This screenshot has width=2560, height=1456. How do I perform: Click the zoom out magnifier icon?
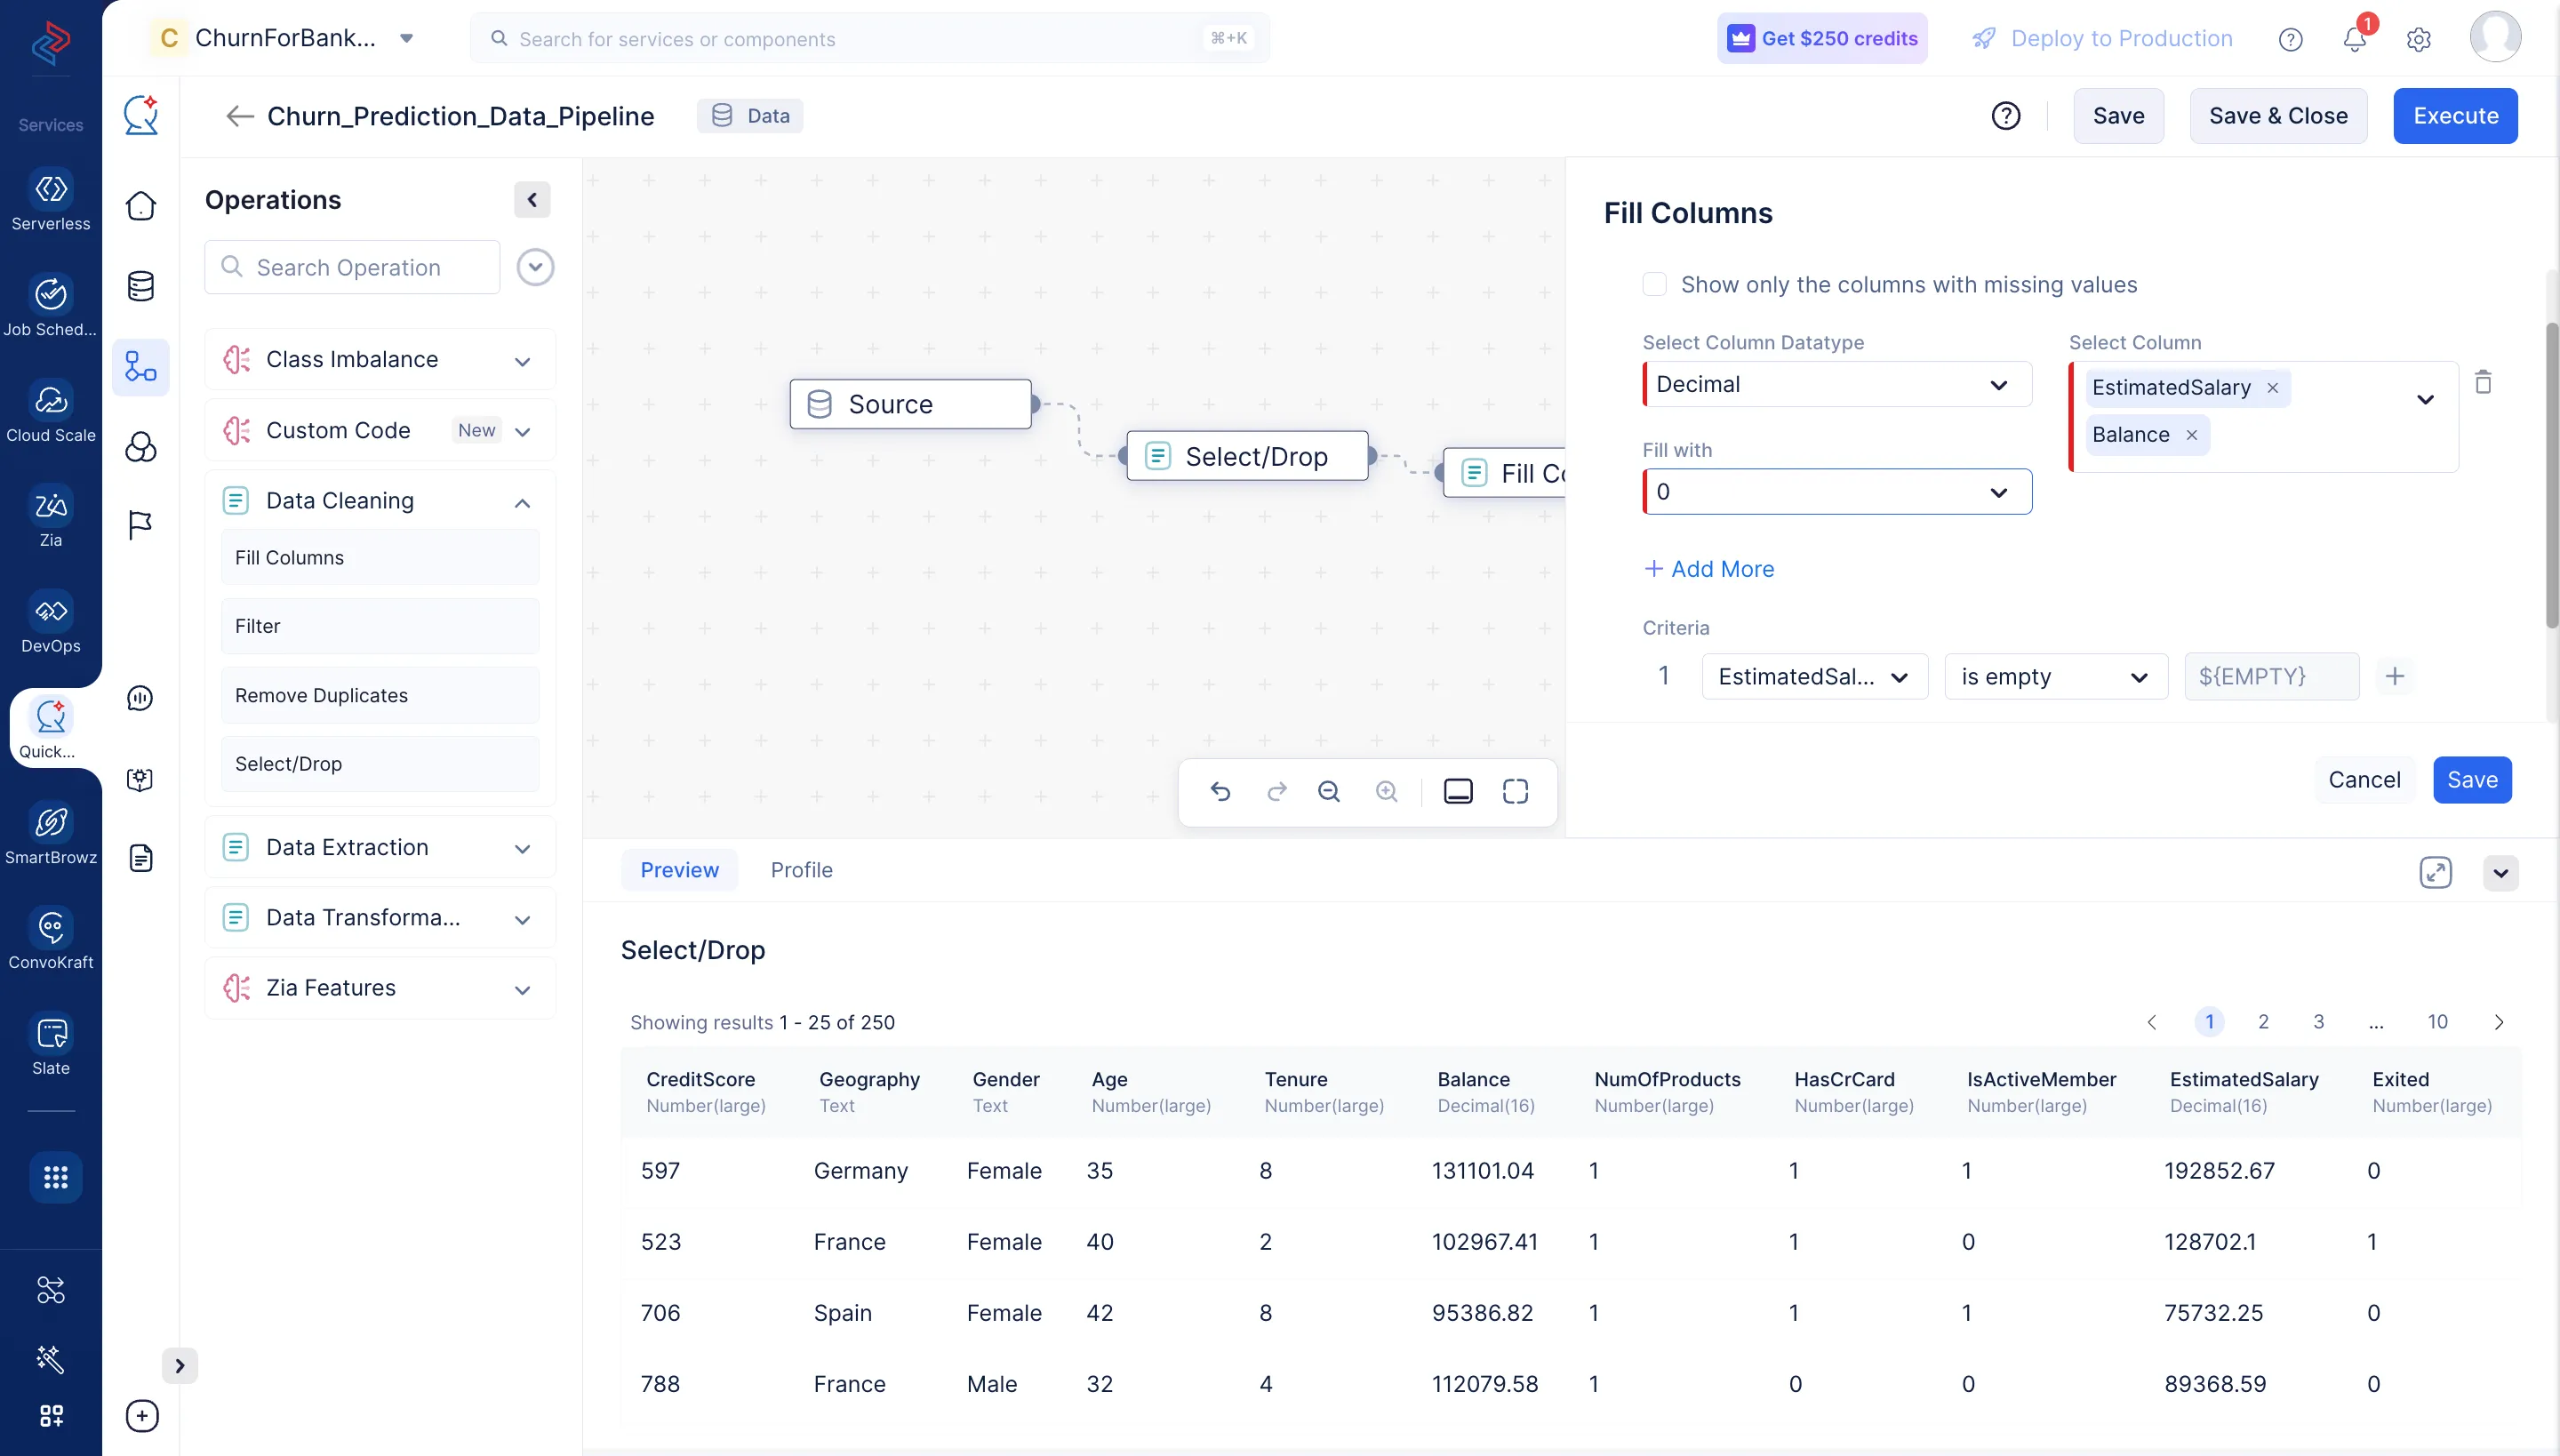coord(1328,792)
